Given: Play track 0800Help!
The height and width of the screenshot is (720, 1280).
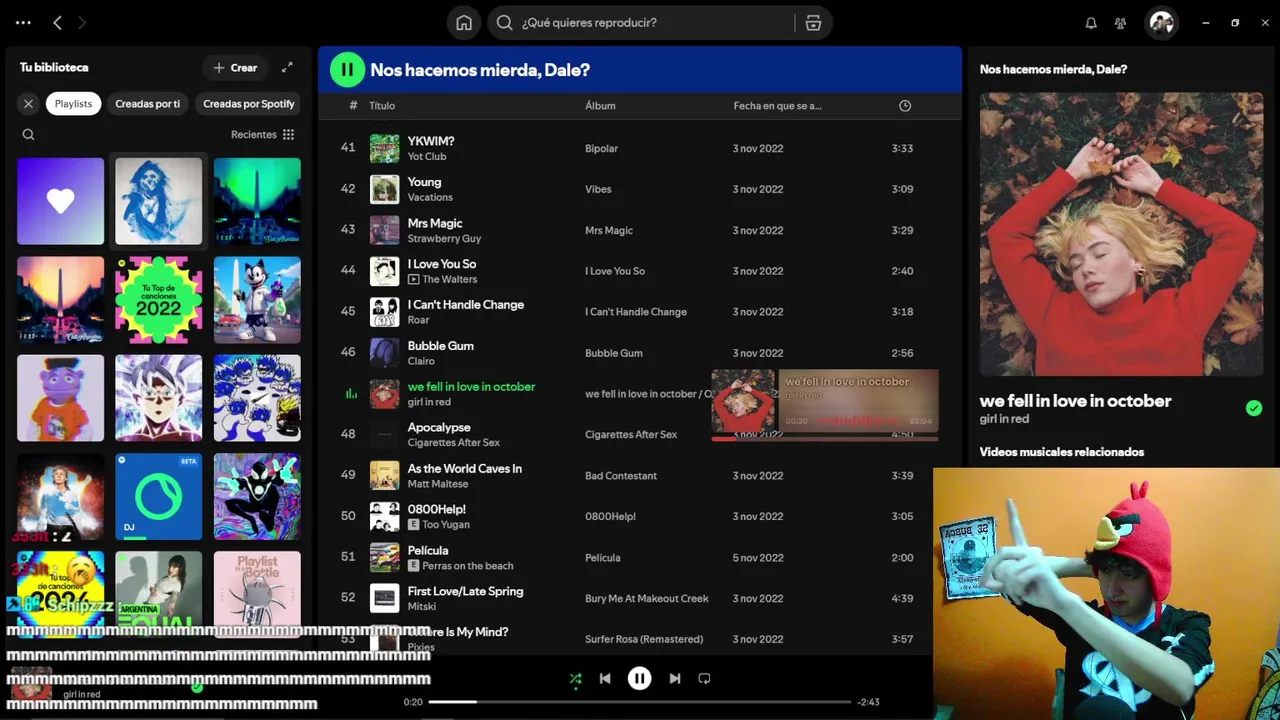Looking at the screenshot, I should pyautogui.click(x=437, y=509).
